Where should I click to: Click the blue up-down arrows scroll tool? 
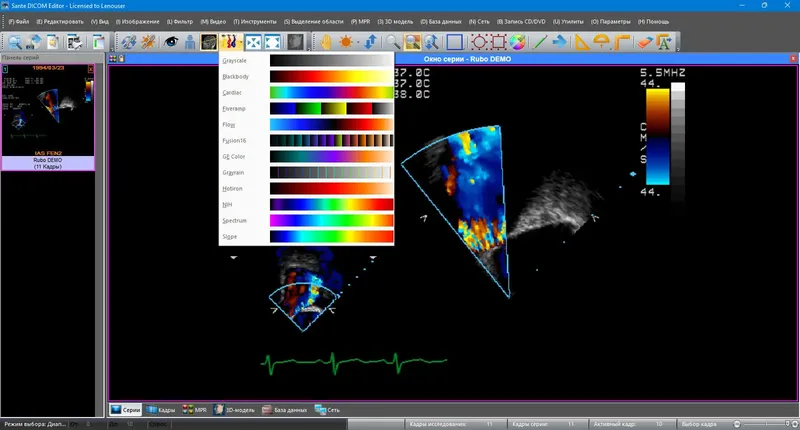point(370,42)
